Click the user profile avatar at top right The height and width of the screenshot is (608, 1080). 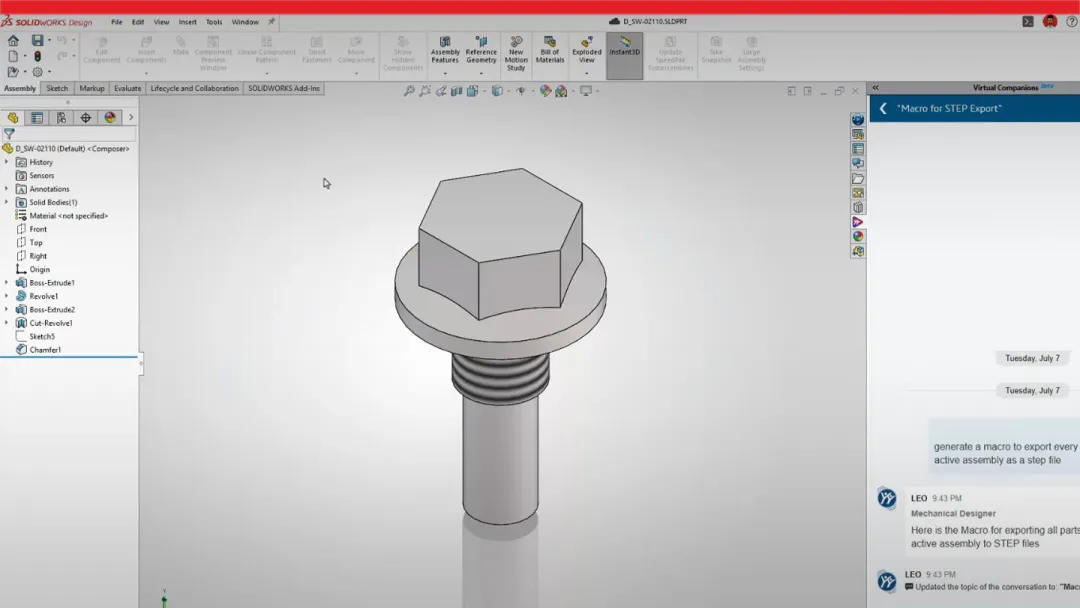[1050, 21]
